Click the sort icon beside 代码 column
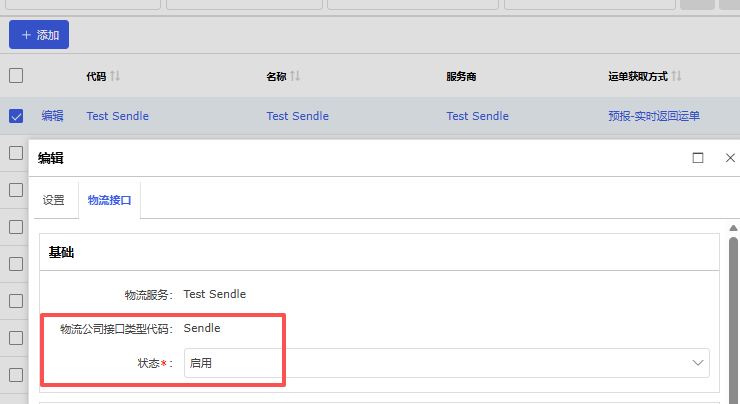740x404 pixels. [115, 76]
